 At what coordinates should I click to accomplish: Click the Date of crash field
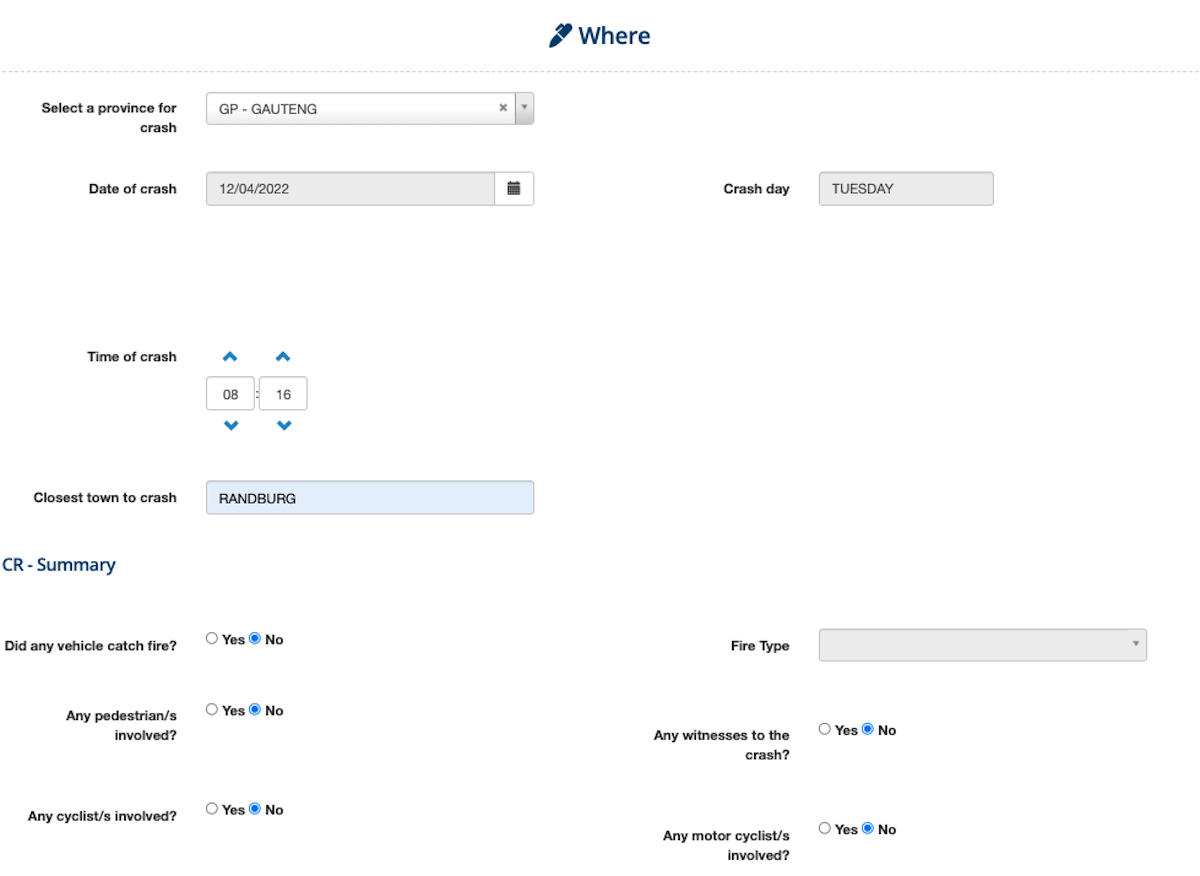[350, 189]
